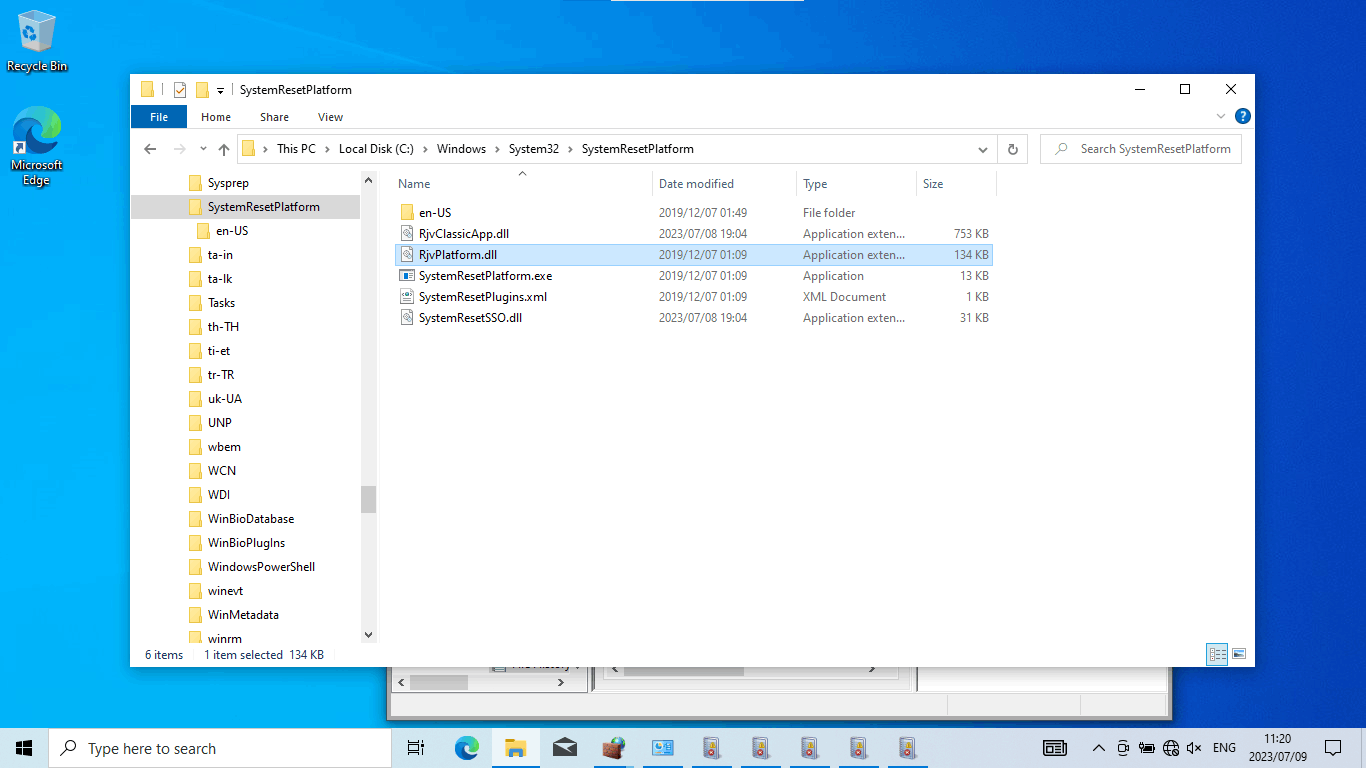The image size is (1366, 768).
Task: Open File Explorer from the taskbar
Action: [x=515, y=747]
